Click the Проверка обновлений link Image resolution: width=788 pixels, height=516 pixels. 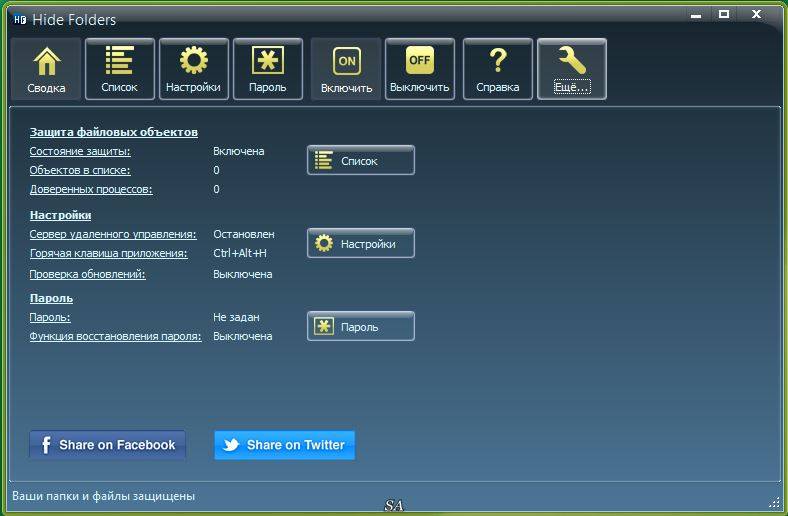(87, 274)
